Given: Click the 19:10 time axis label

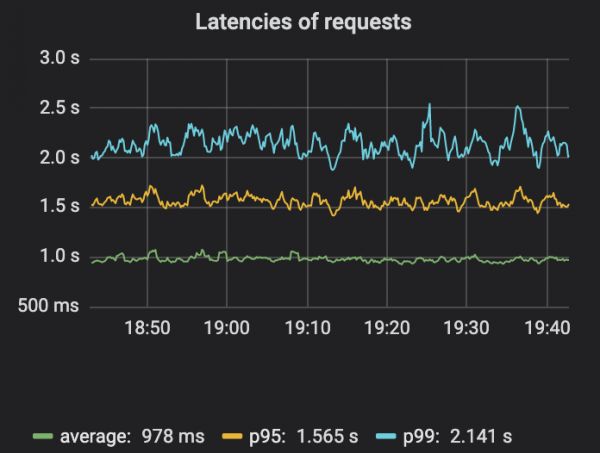Looking at the screenshot, I should (307, 328).
